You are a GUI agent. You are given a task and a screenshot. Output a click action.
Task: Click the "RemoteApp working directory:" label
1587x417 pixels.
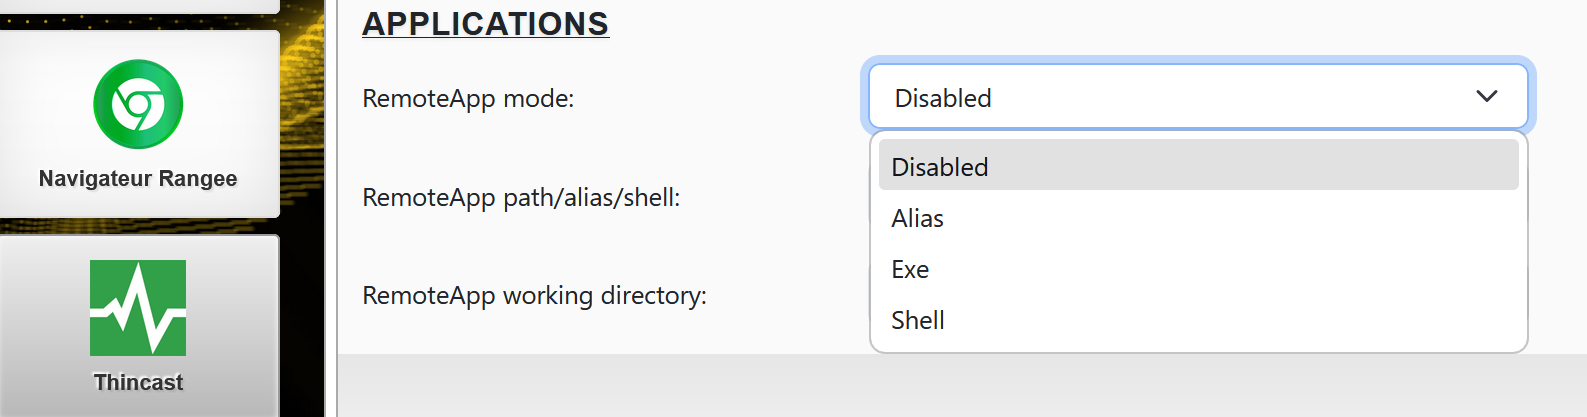[x=534, y=295]
